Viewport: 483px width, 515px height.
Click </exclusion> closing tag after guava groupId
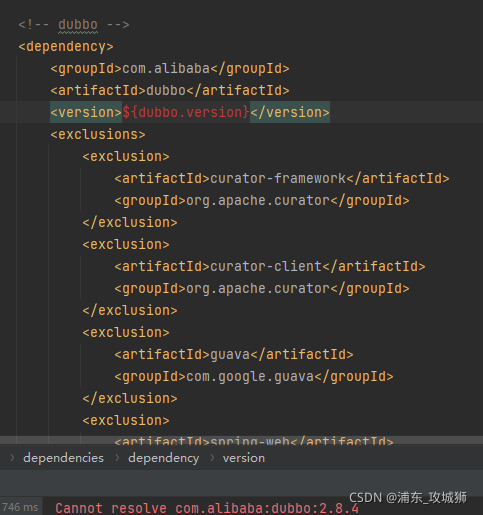(x=130, y=398)
